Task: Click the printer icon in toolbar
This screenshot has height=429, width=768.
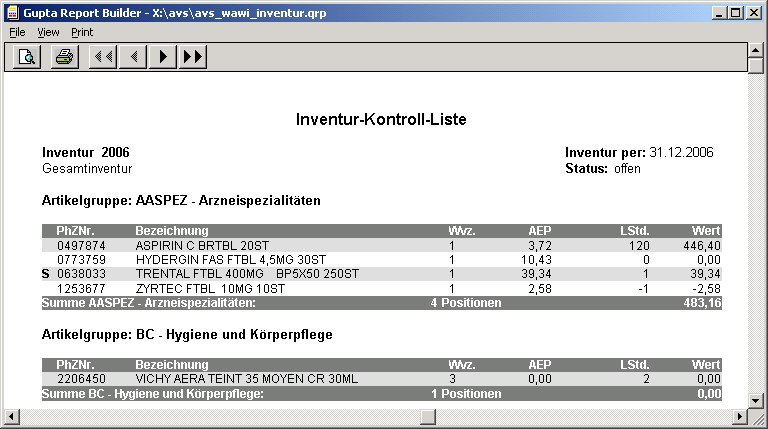Action: pos(65,57)
